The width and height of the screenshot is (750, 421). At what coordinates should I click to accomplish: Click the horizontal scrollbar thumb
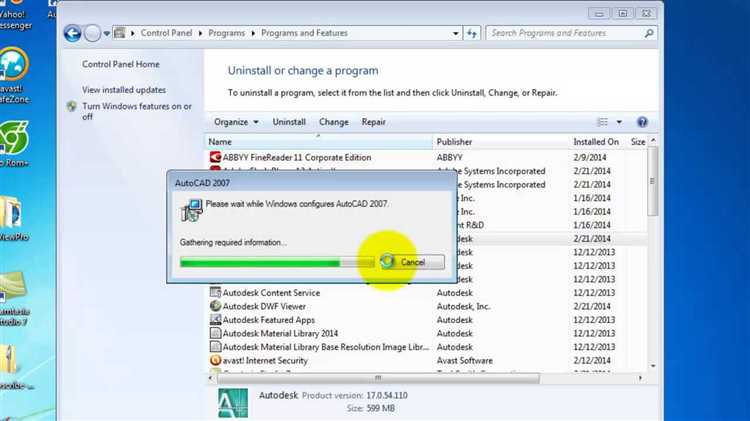pyautogui.click(x=378, y=378)
